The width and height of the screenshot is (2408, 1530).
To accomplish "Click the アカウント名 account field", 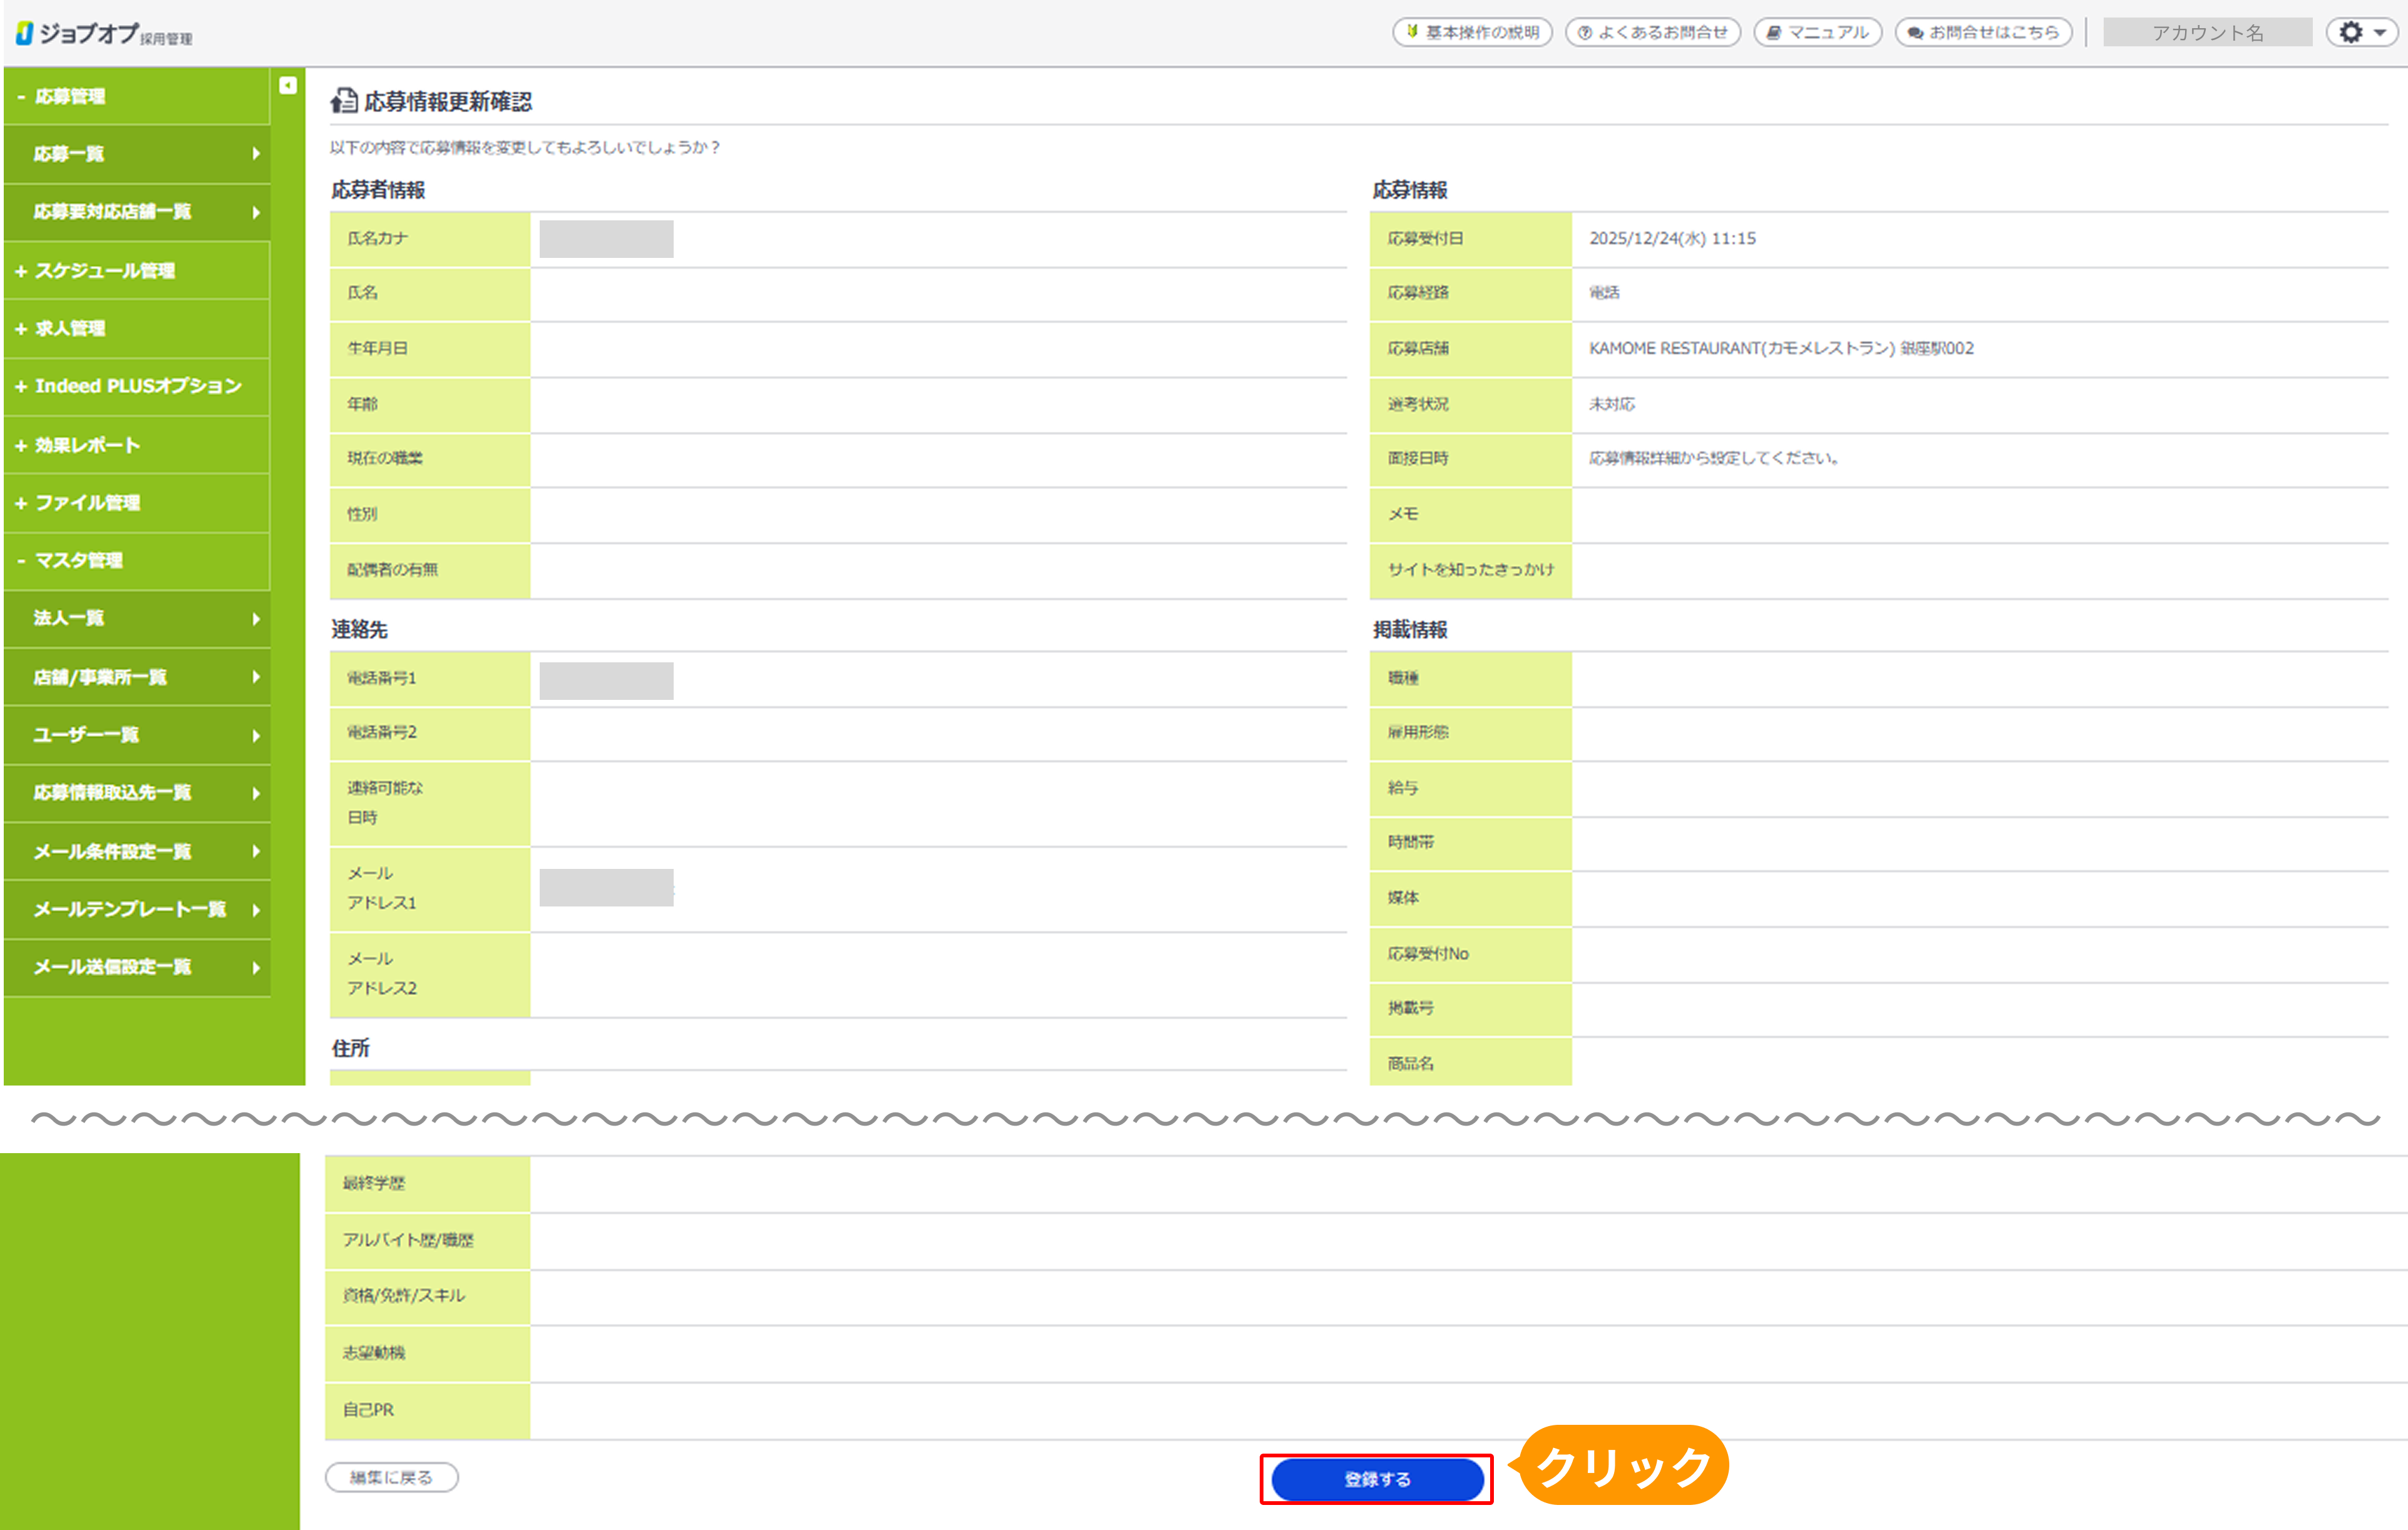I will coord(2207,32).
